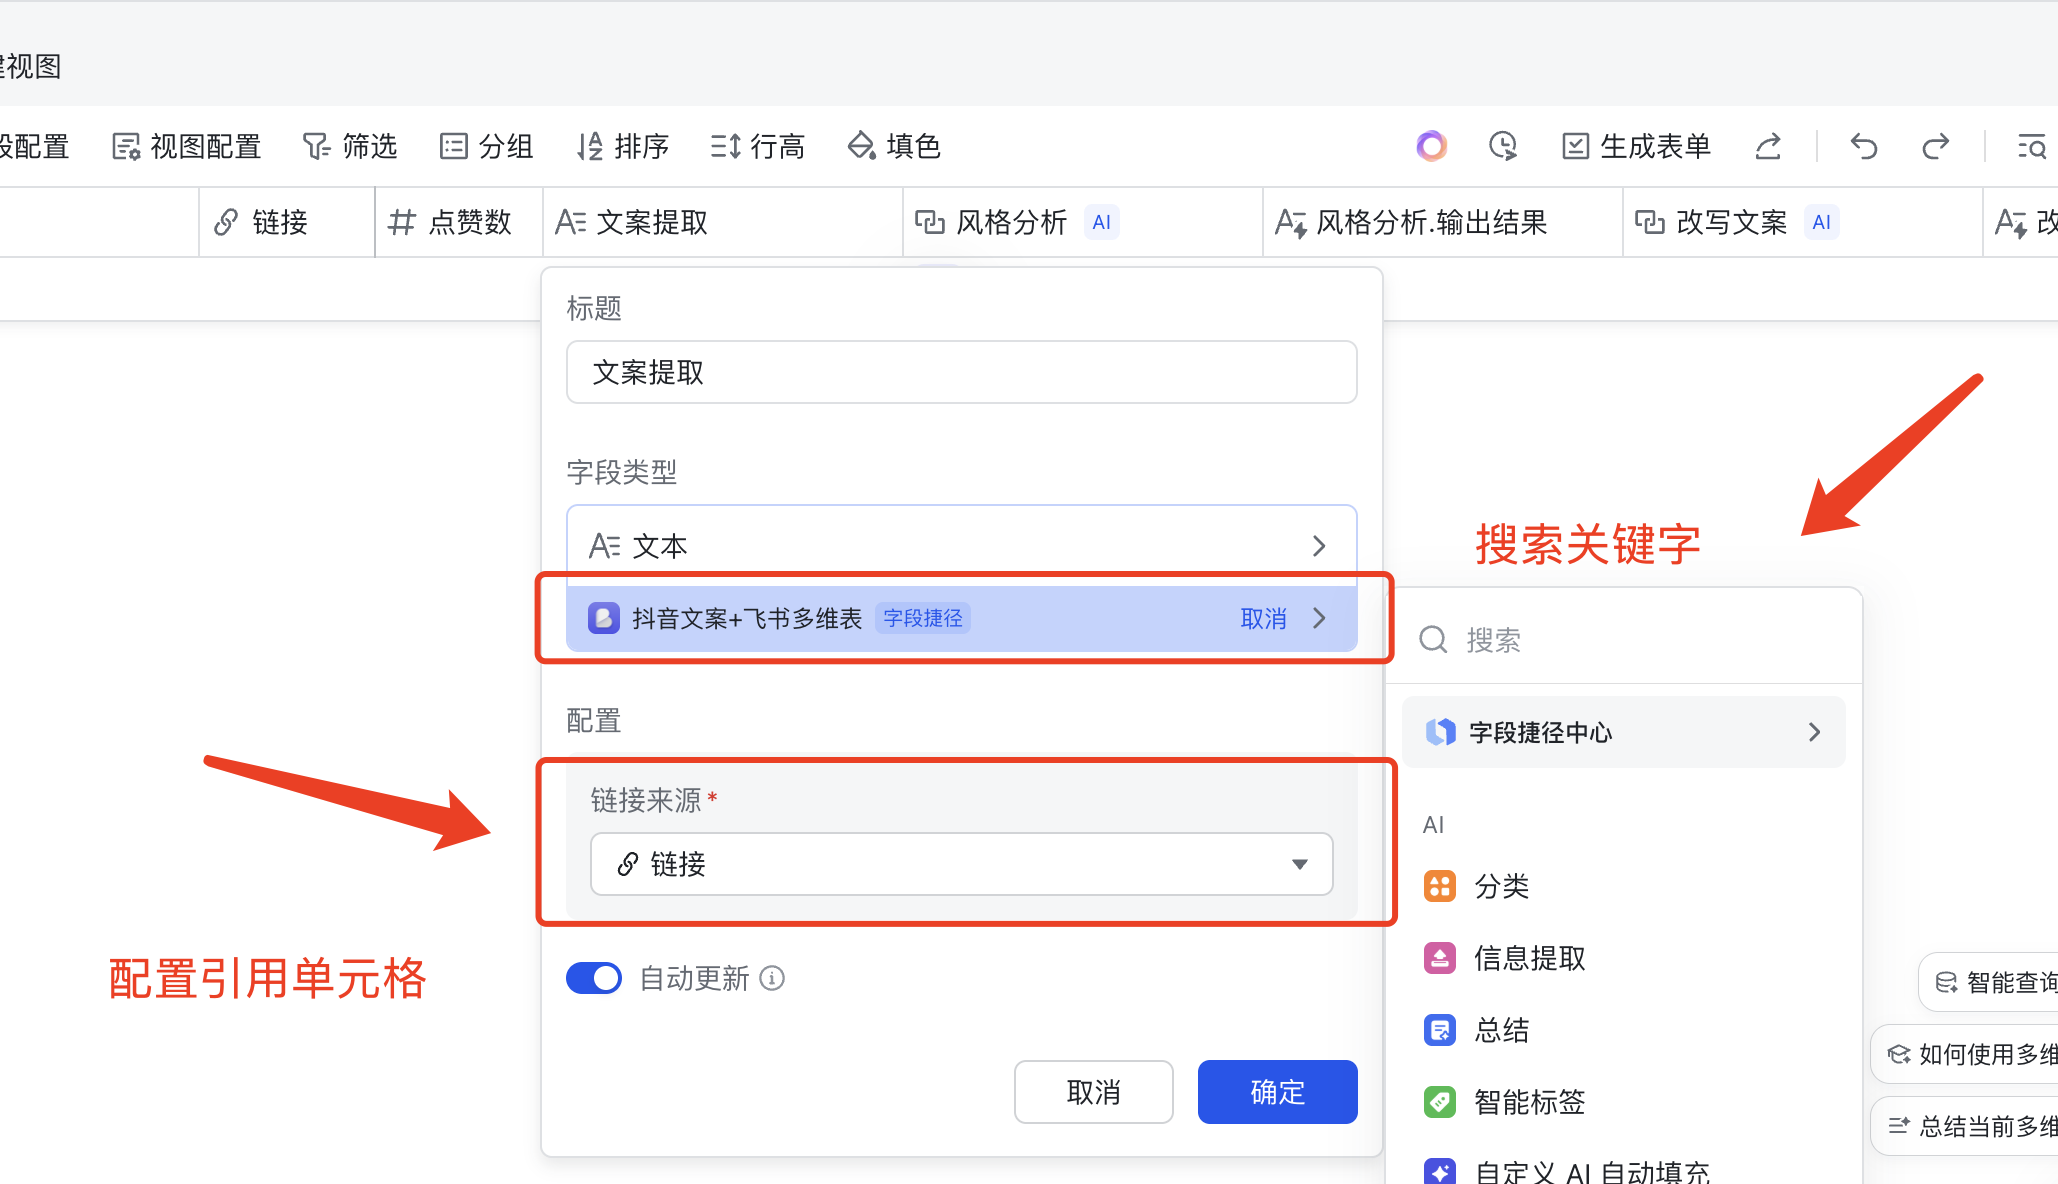
Task: Click the pink 信息提取 icon
Action: point(1440,958)
